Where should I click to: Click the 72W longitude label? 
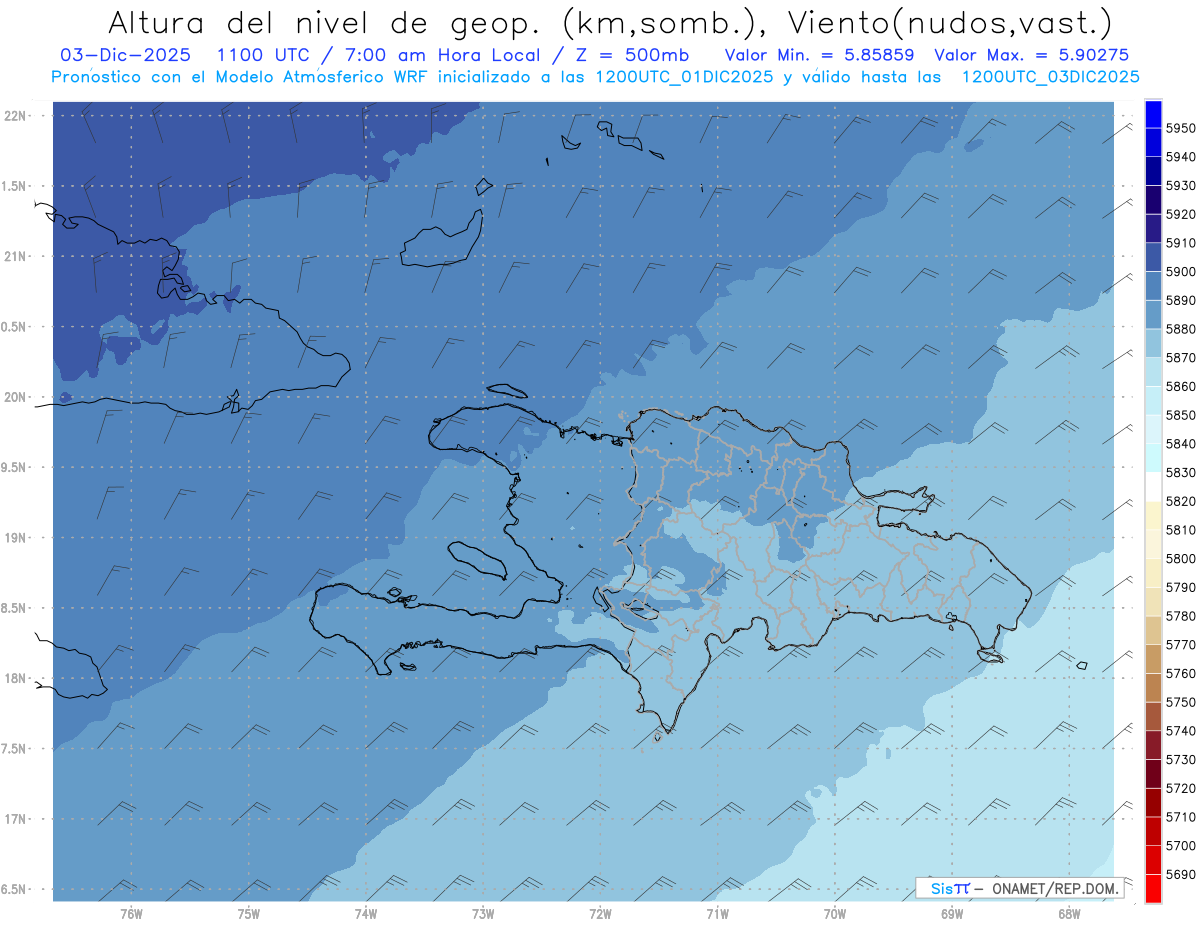point(600,914)
